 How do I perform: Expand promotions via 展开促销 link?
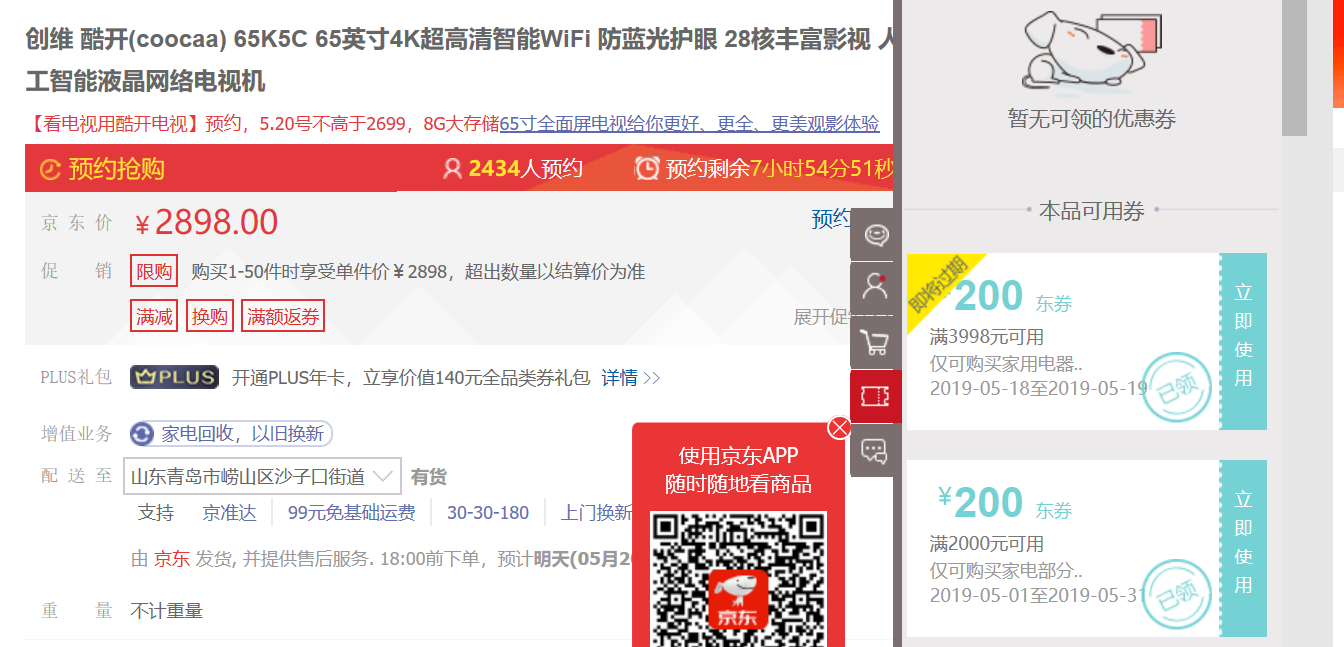pos(821,317)
